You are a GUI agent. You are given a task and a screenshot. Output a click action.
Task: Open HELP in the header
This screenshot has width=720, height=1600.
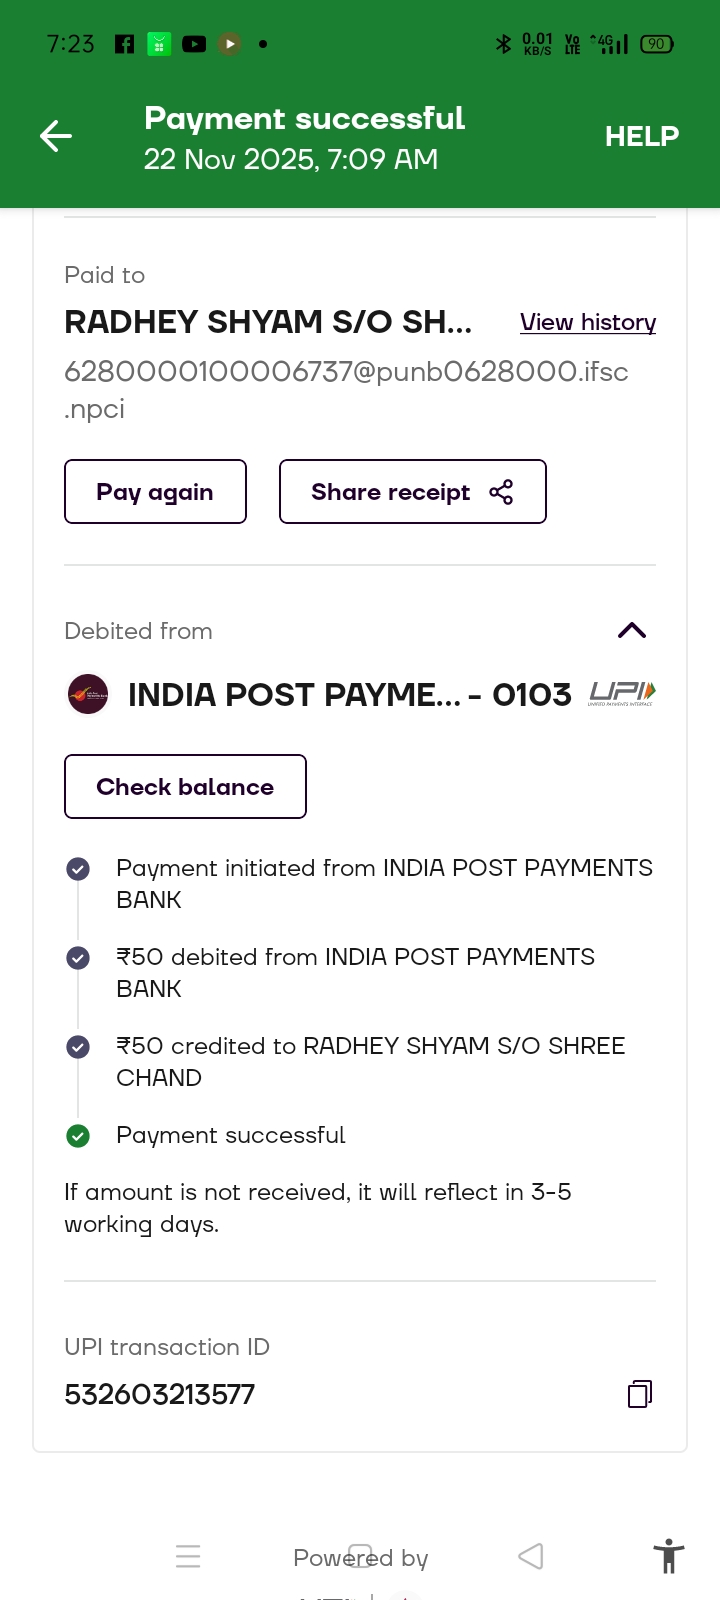641,136
